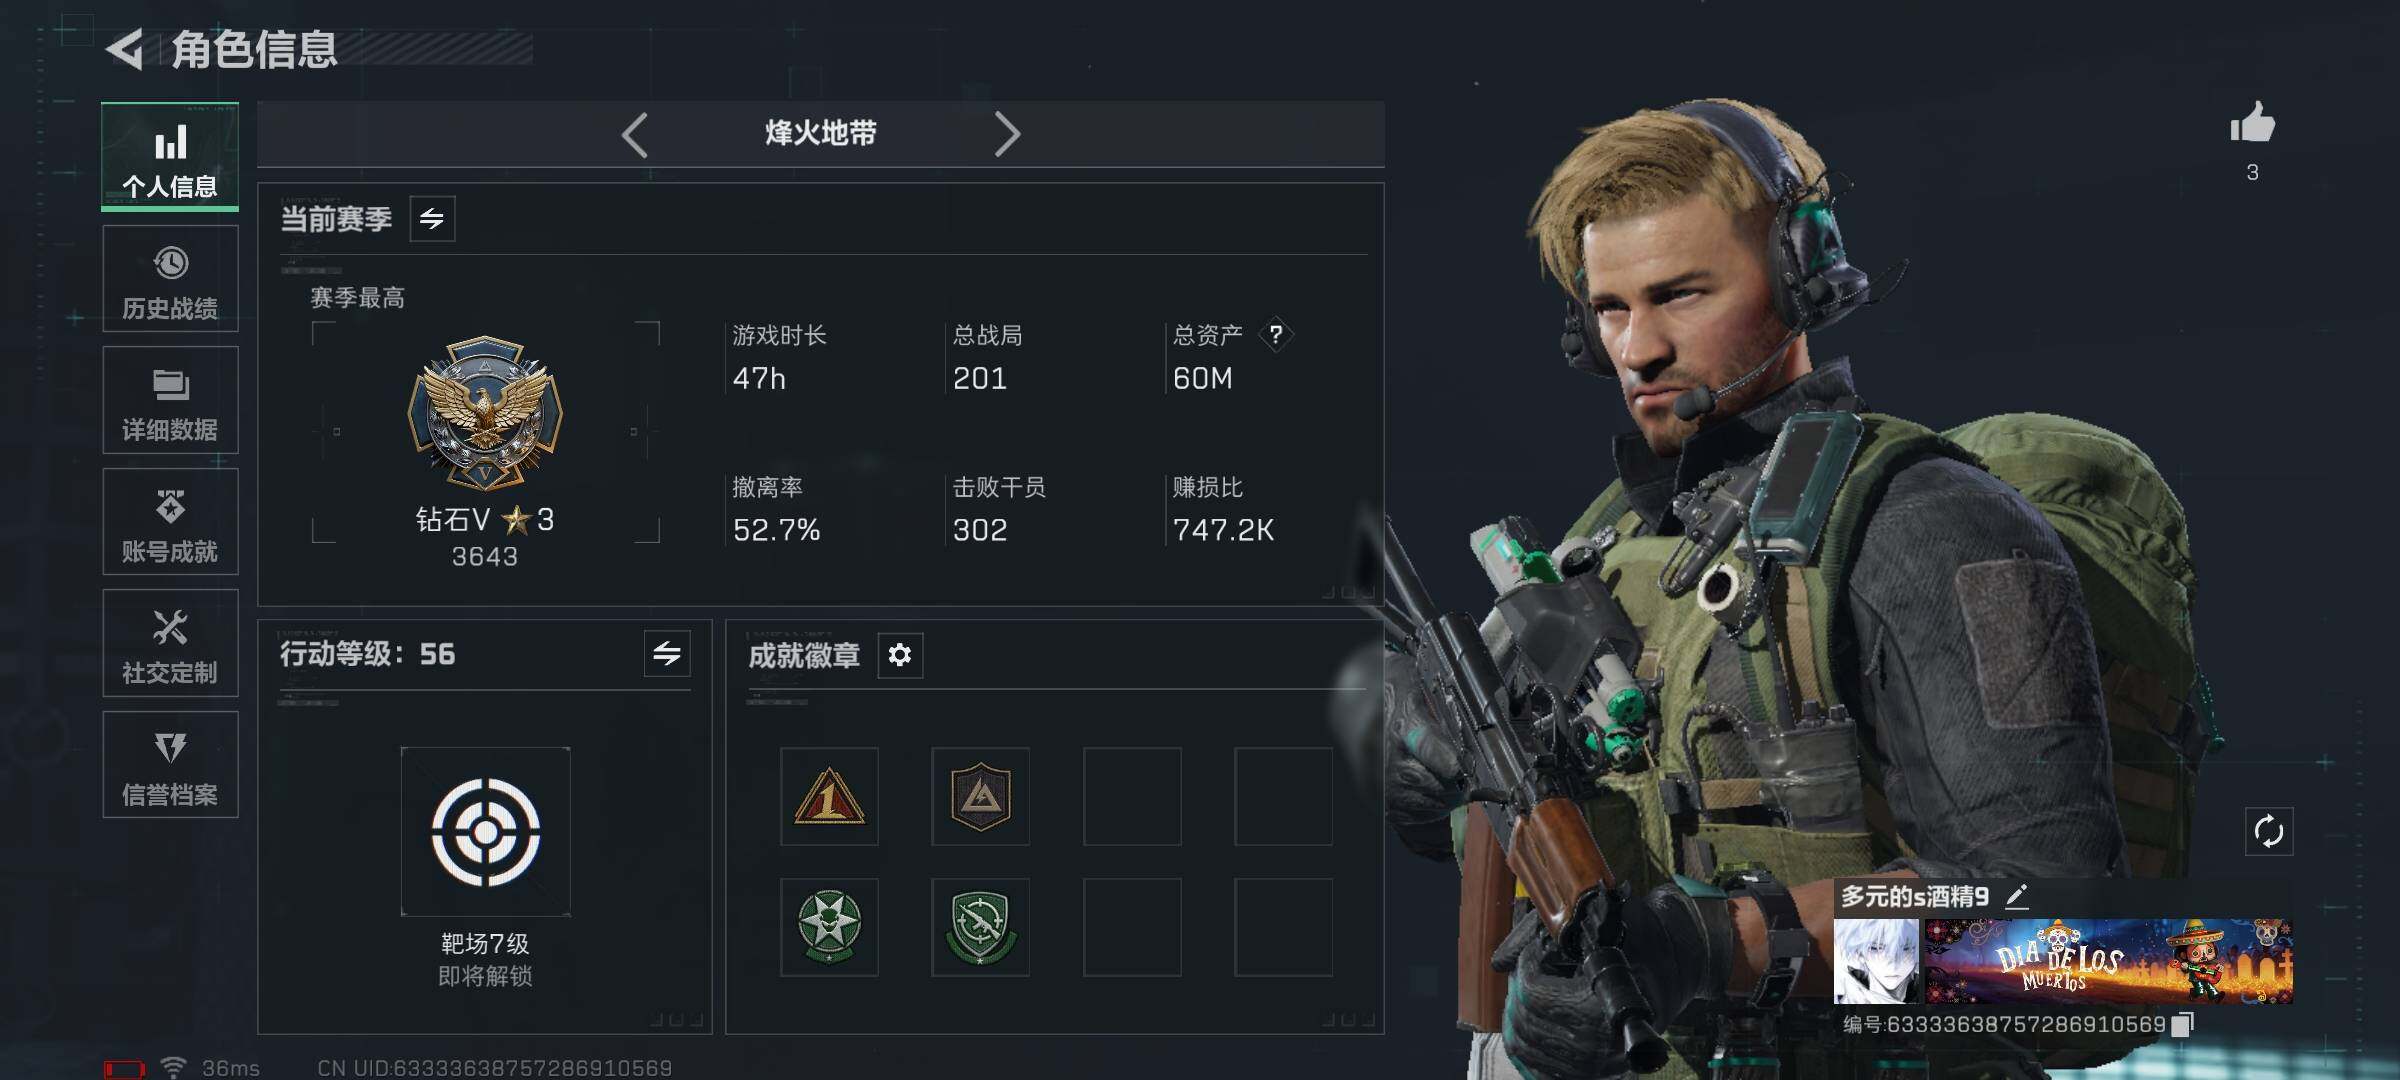Open the 成就徽章 gear settings icon

coord(900,655)
